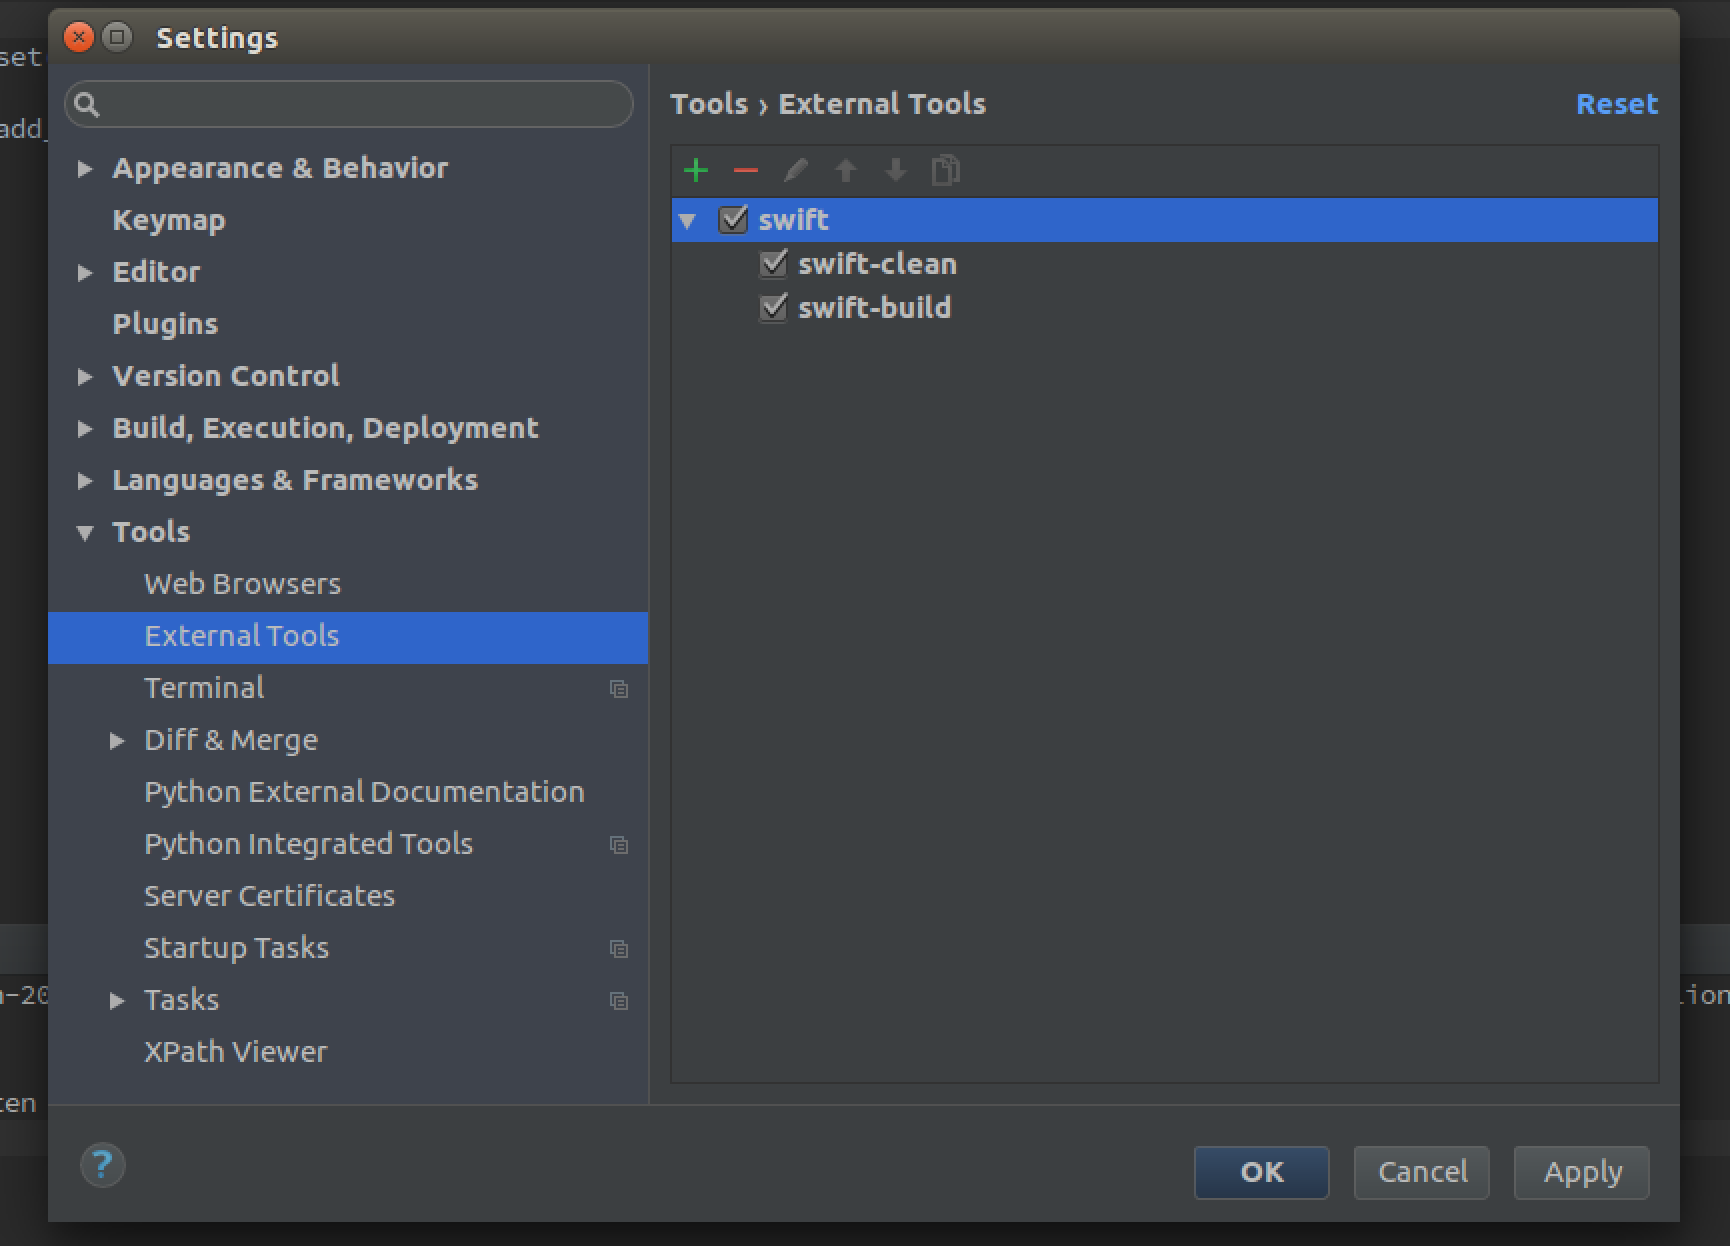The height and width of the screenshot is (1246, 1730).
Task: Apply the settings changes
Action: (1582, 1172)
